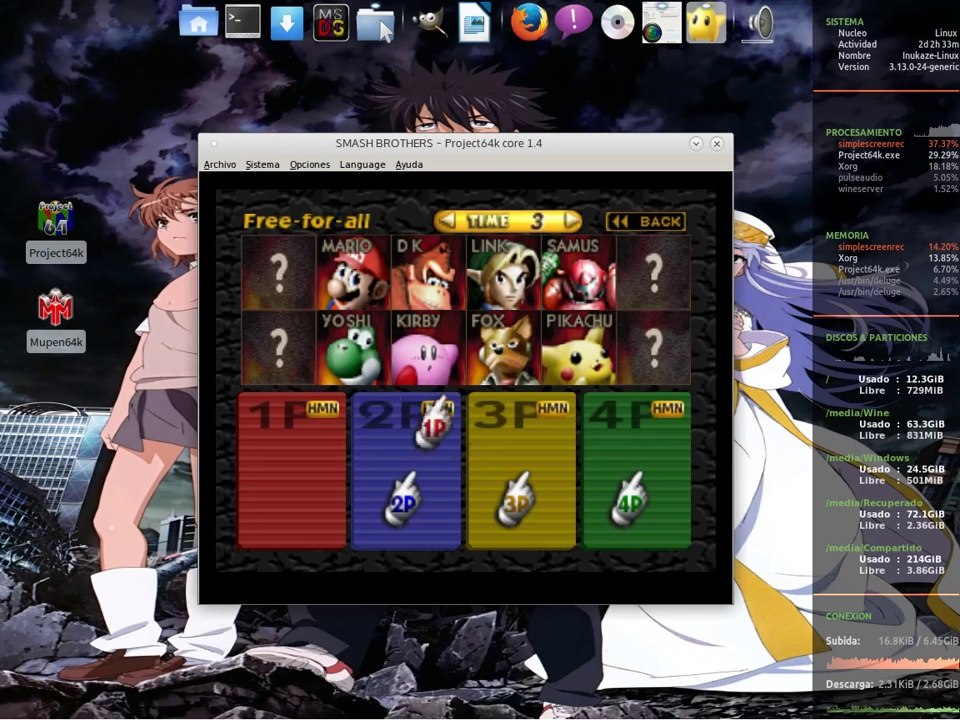Select the Fox character portrait
This screenshot has height=720, width=960.
coord(503,348)
